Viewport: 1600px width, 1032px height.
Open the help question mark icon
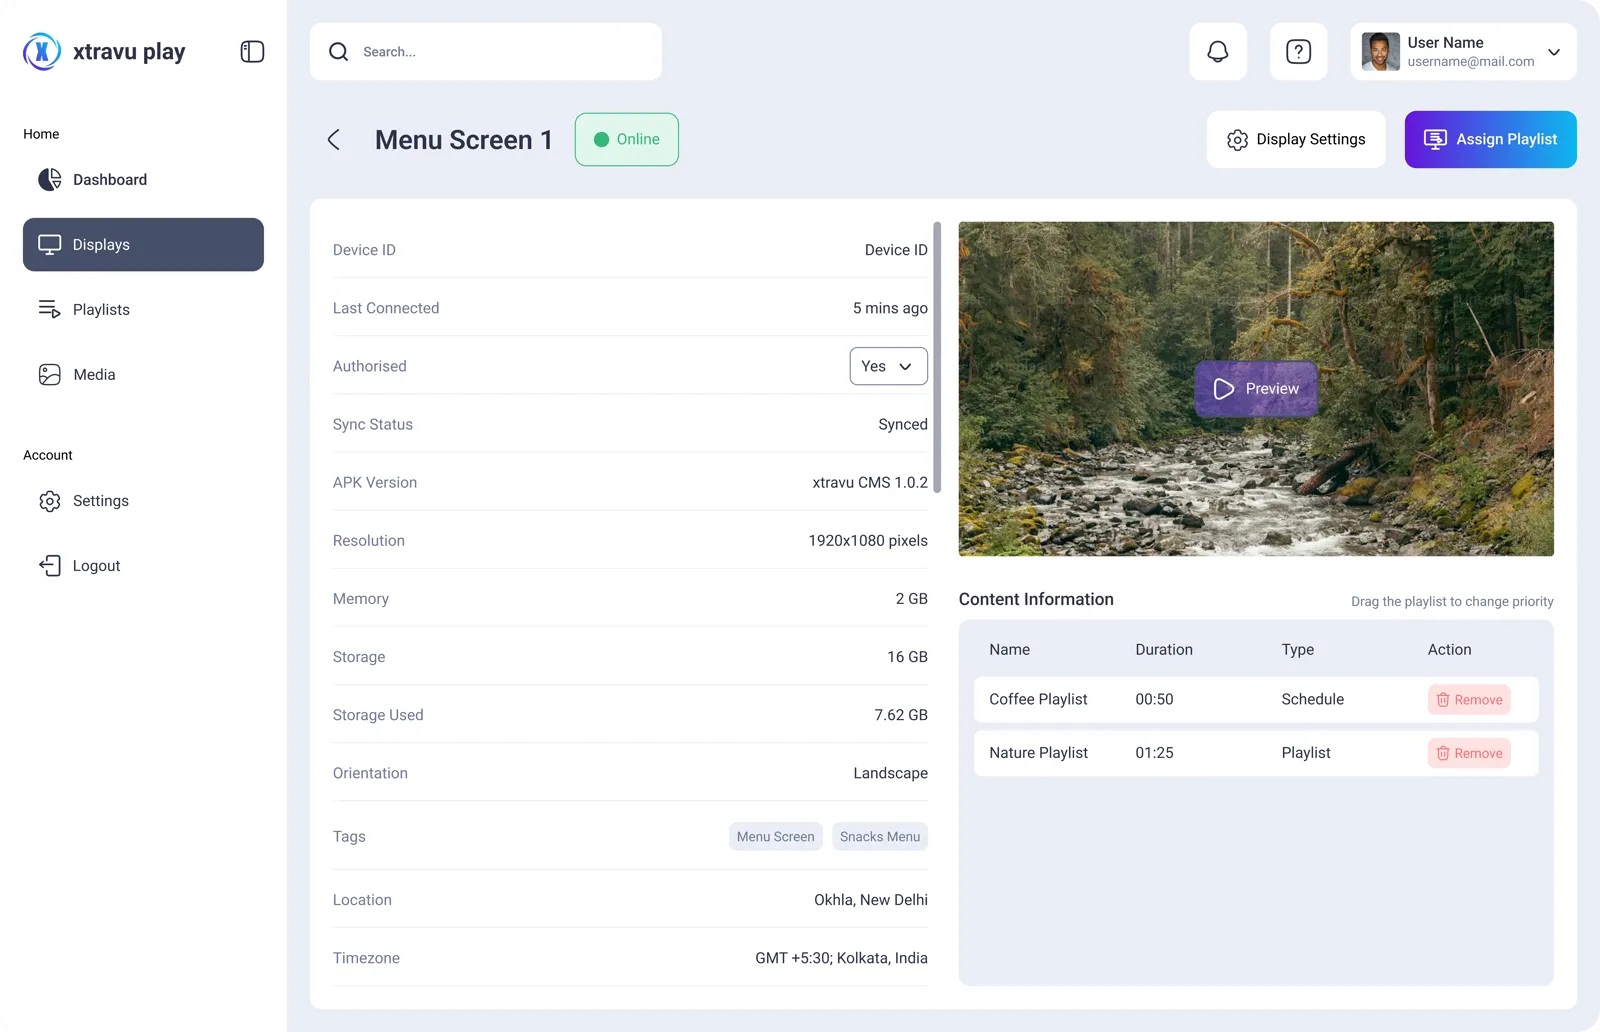click(x=1298, y=52)
